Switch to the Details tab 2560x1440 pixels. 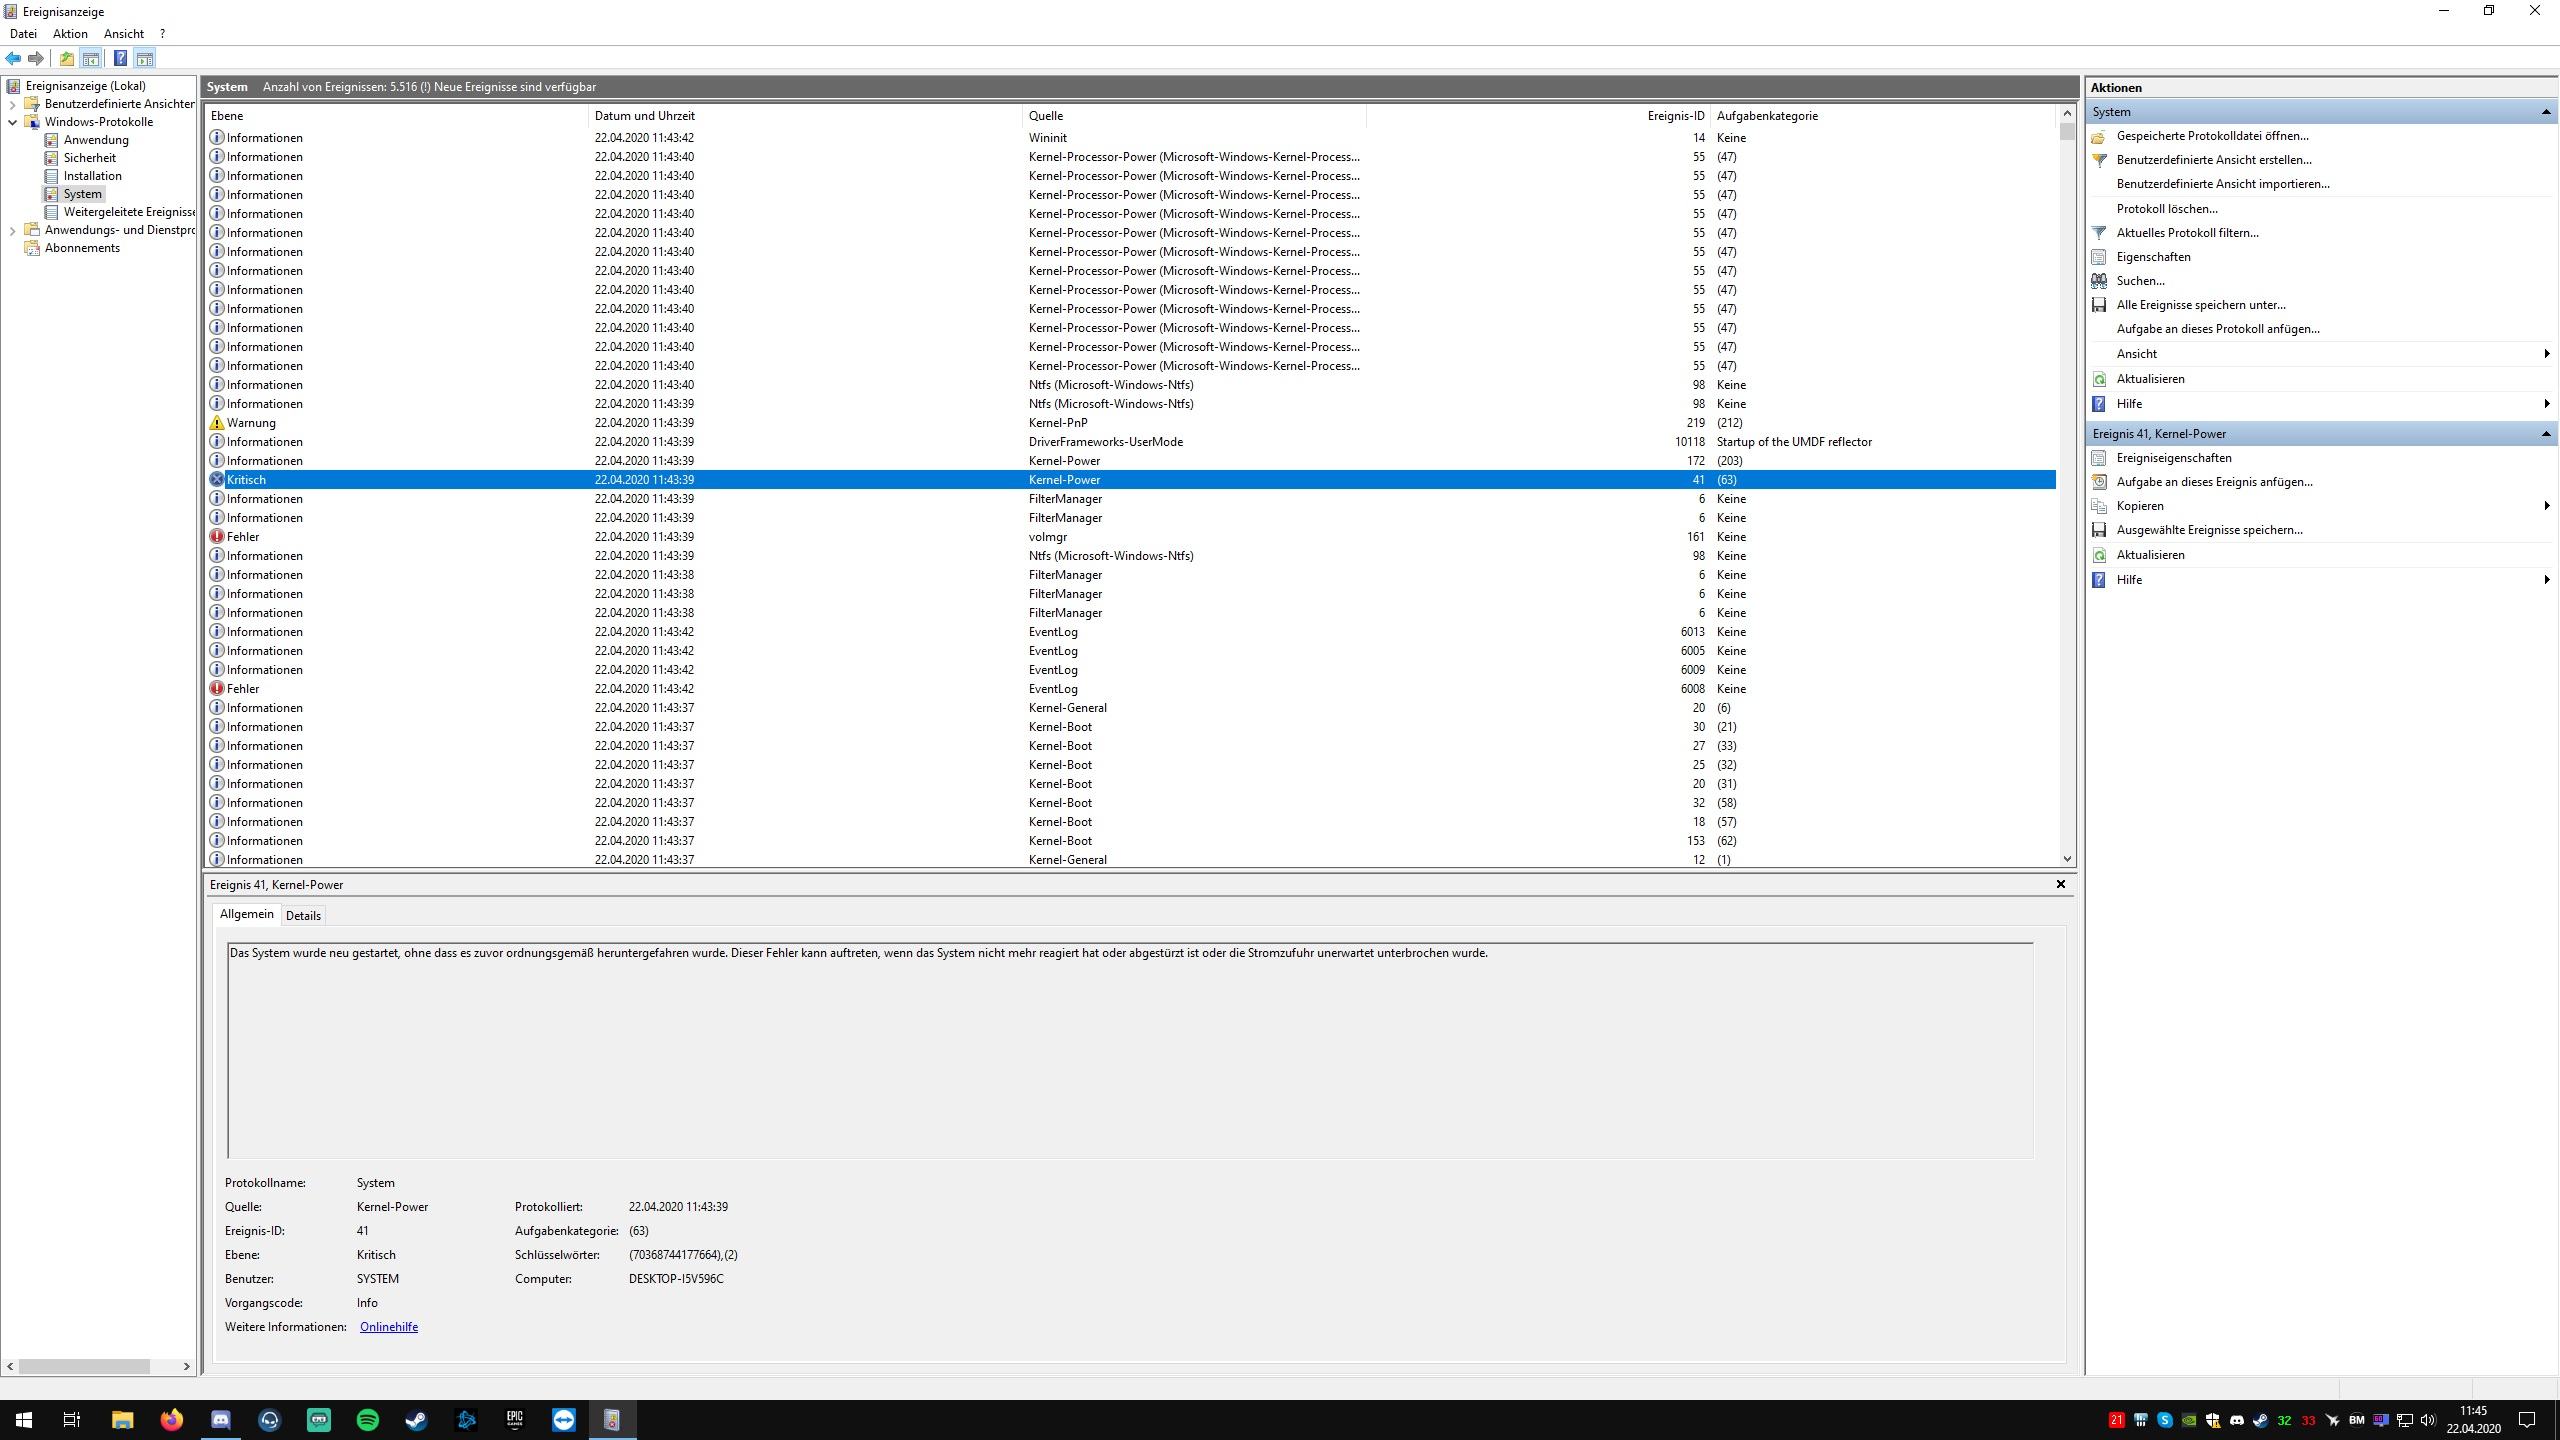coord(303,915)
